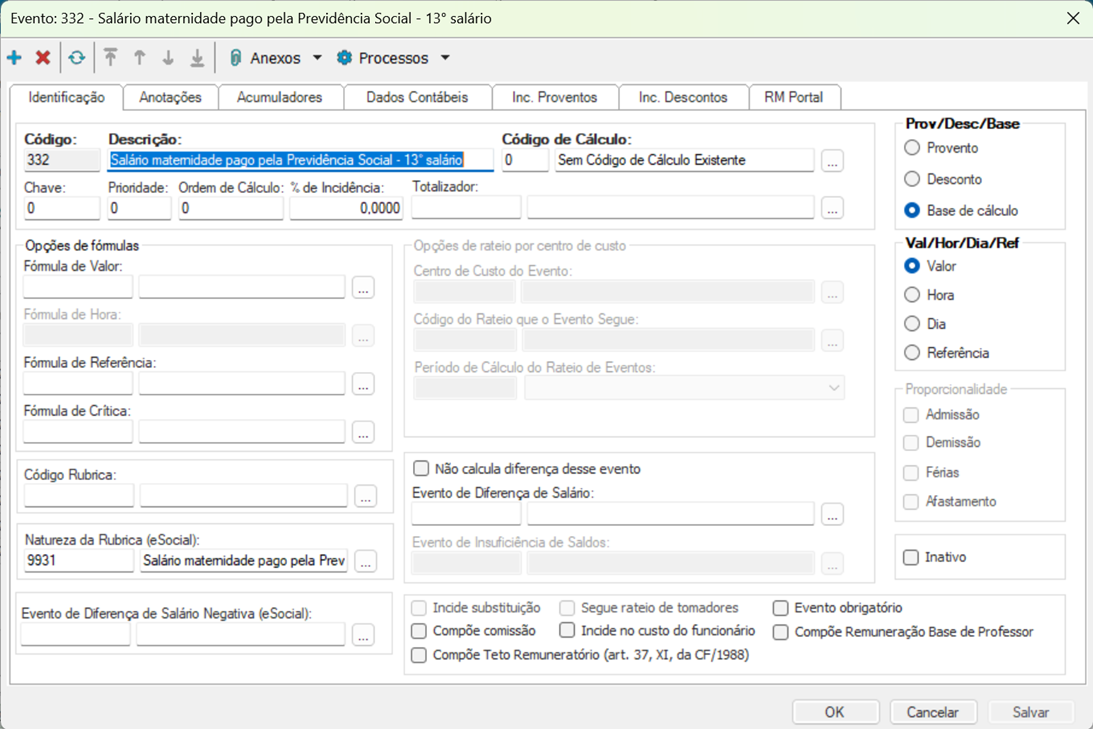Select the Desconto radio button

tap(912, 179)
